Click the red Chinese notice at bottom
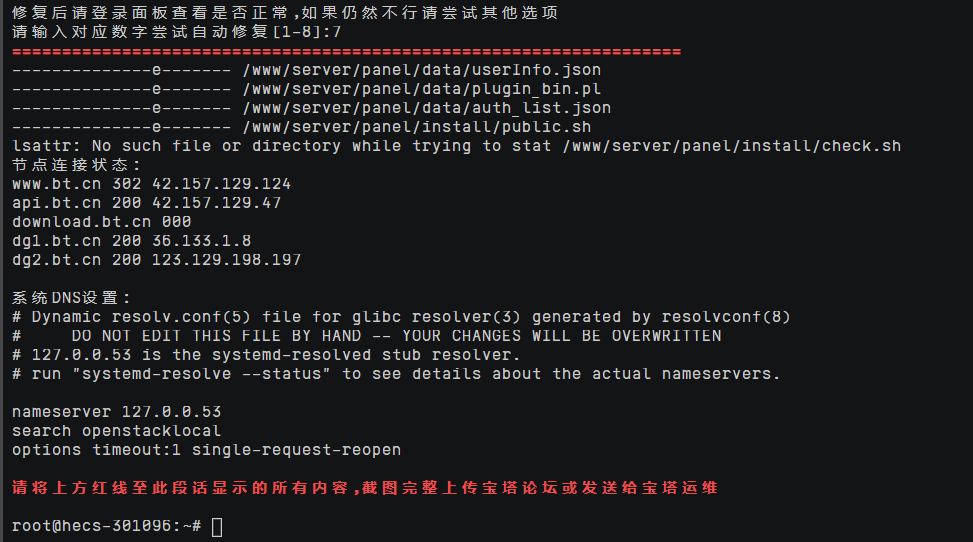Viewport: 973px width, 542px height. point(365,487)
